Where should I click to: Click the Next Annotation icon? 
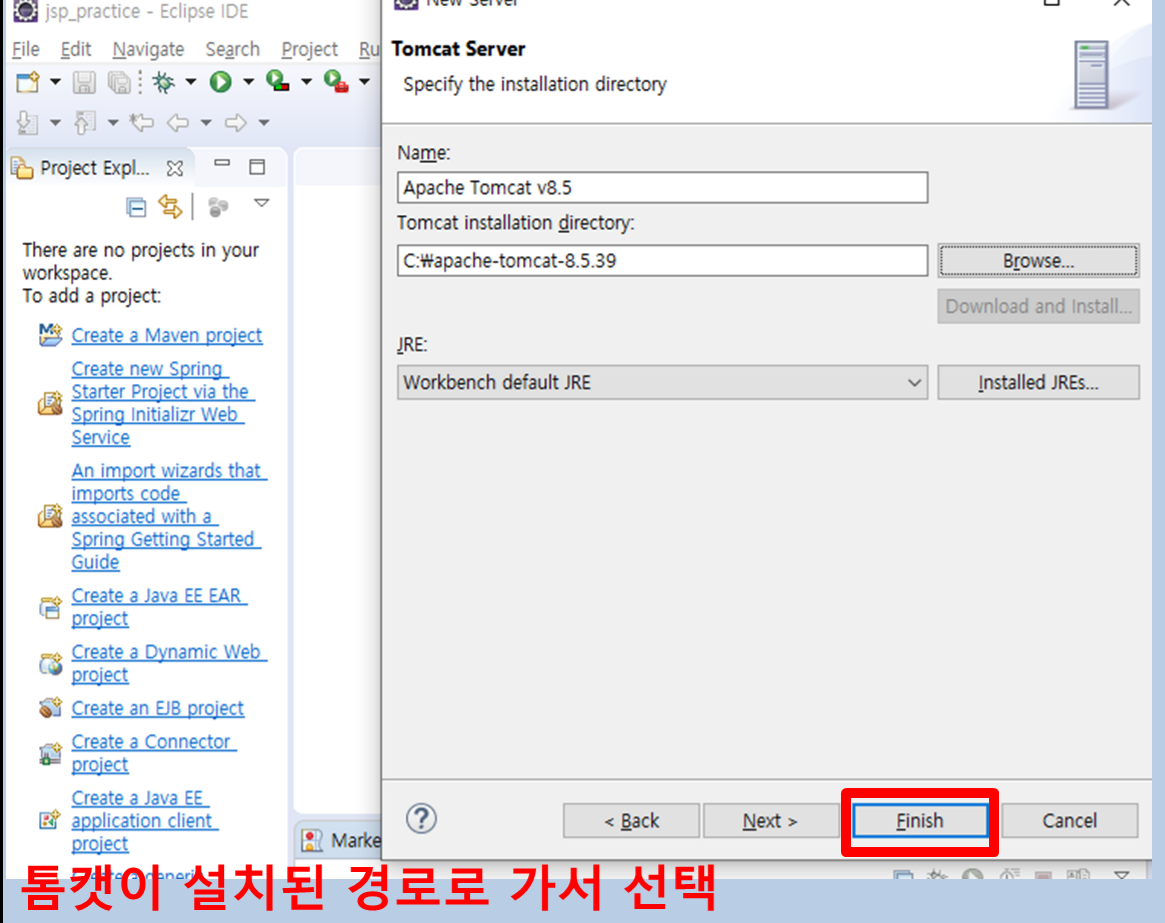(x=27, y=122)
